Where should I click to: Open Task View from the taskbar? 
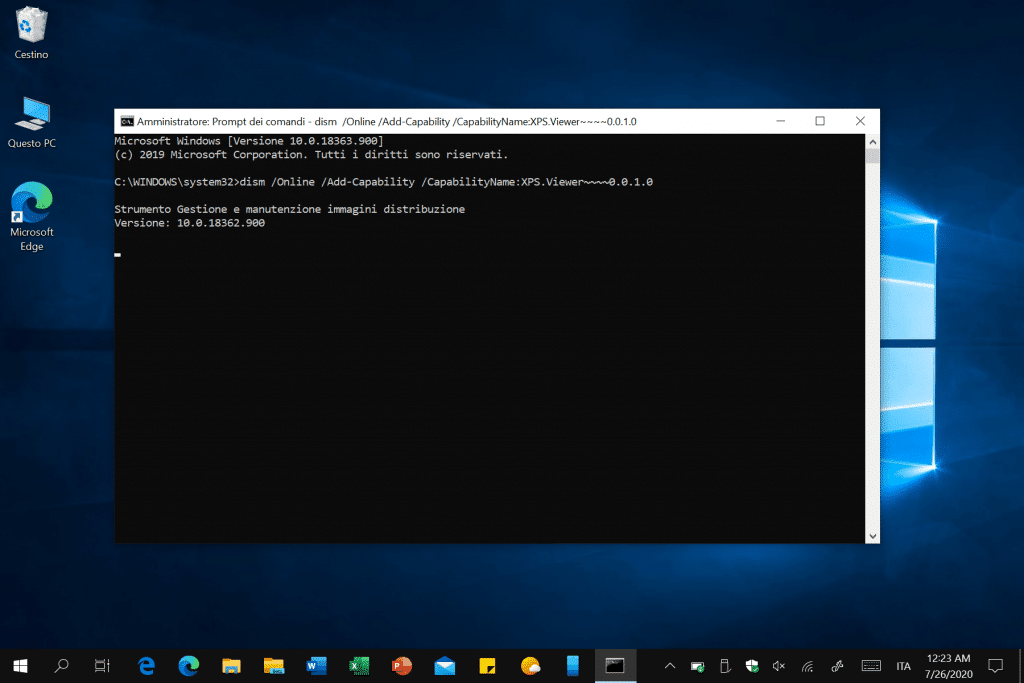click(x=101, y=665)
